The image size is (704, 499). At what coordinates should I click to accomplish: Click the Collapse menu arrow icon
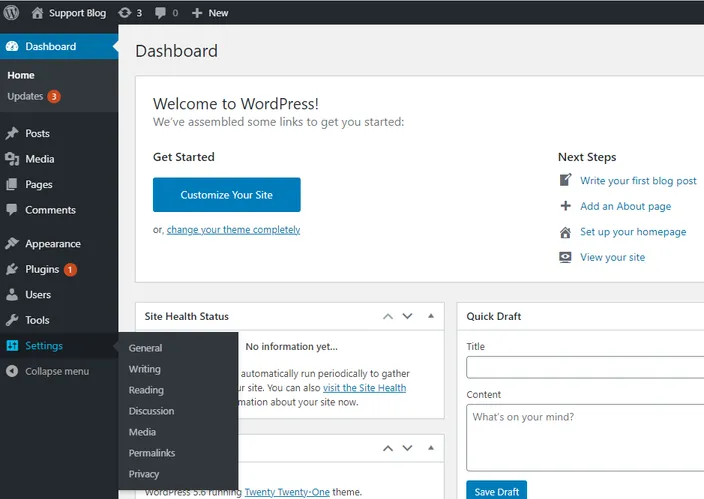click(12, 371)
